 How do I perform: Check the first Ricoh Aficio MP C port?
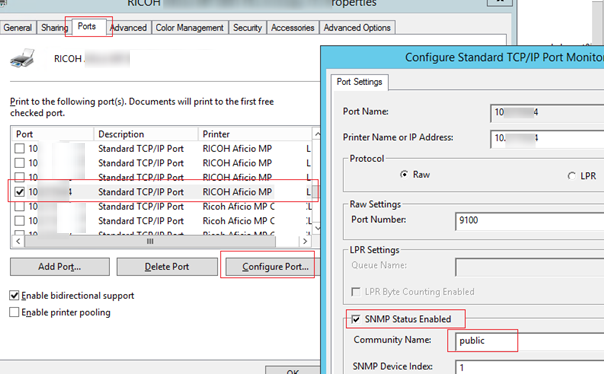coord(19,206)
